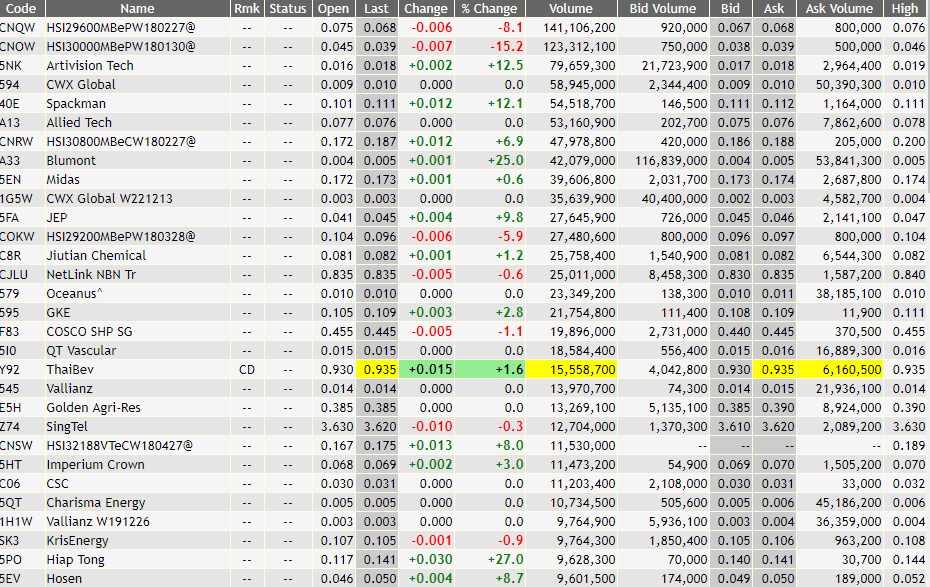Click ThaiBev highlighted Last price 0.935
Viewport: 930px width, 587px height.
point(377,369)
